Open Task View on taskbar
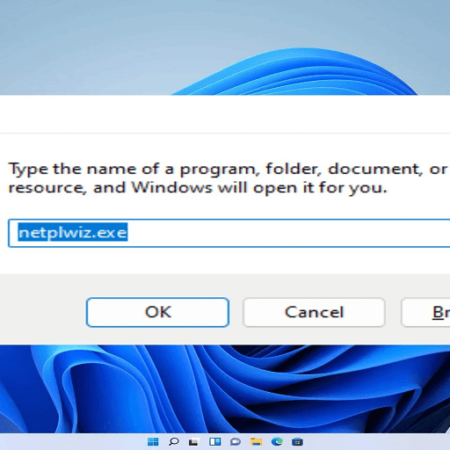Screen dimensions: 450x450 194,442
